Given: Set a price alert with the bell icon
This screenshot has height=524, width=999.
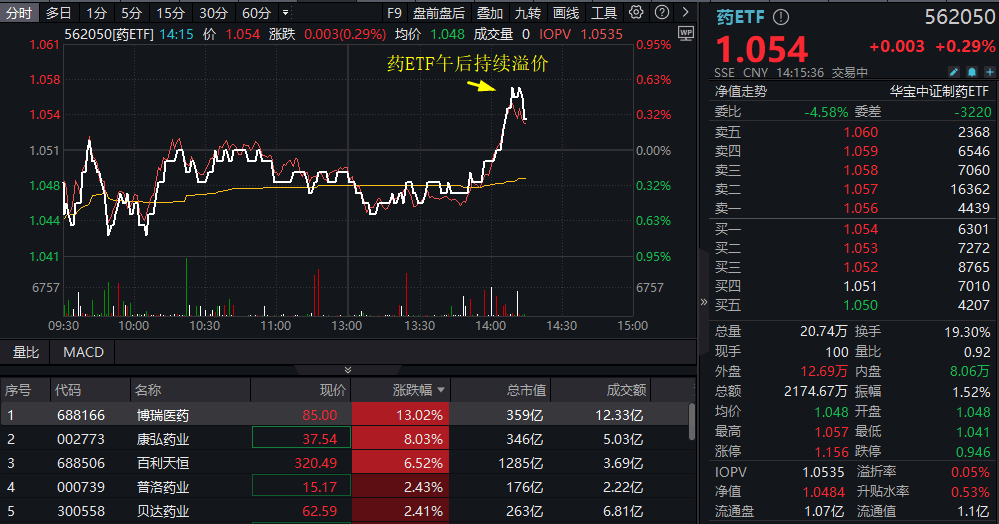Looking at the screenshot, I should (x=972, y=72).
